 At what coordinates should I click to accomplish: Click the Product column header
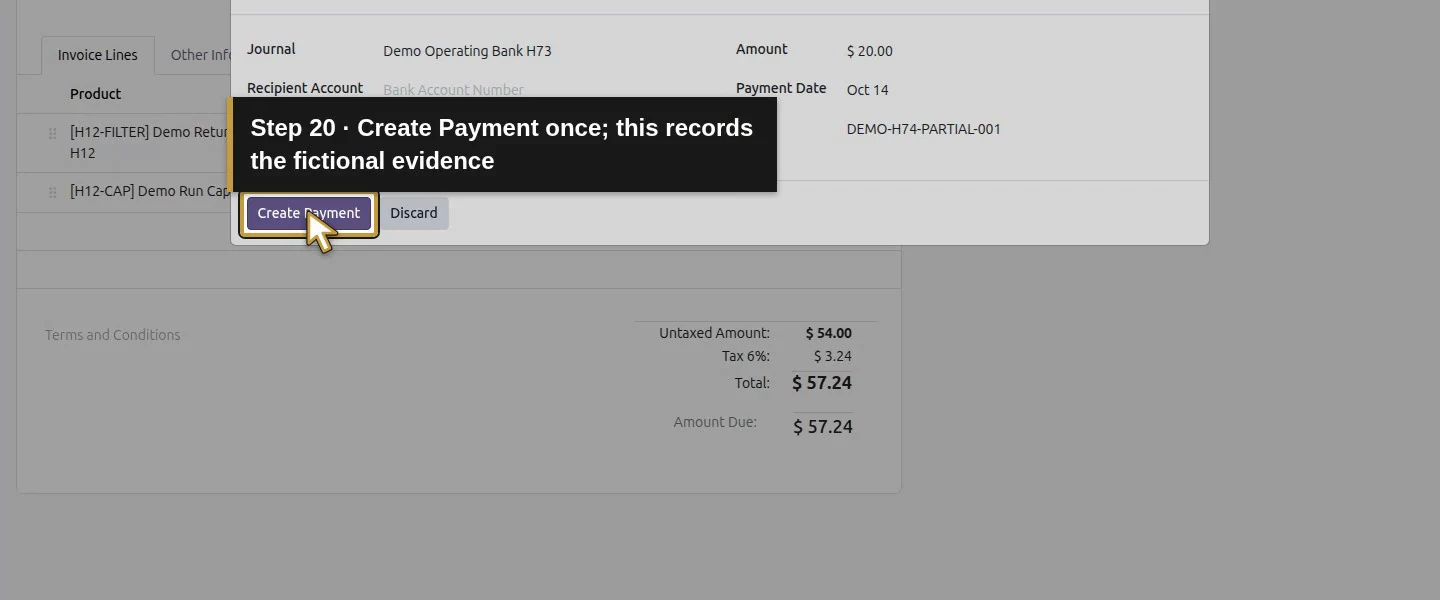tap(95, 94)
